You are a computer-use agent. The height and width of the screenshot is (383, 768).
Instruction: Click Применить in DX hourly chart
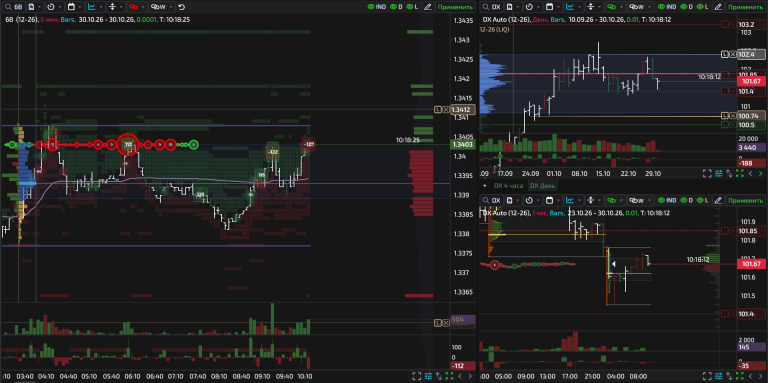745,200
